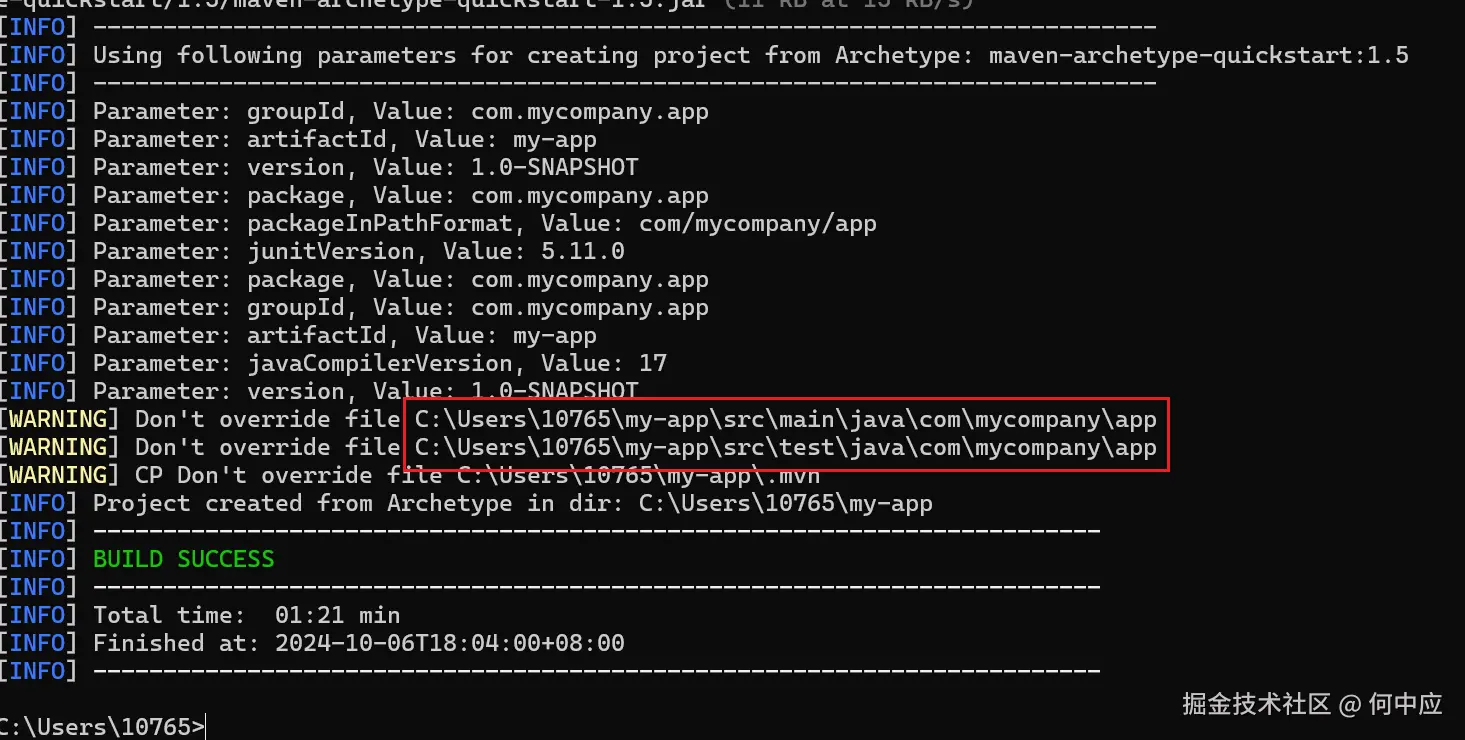Click the Total time 01:21 min text

pyautogui.click(x=246, y=615)
